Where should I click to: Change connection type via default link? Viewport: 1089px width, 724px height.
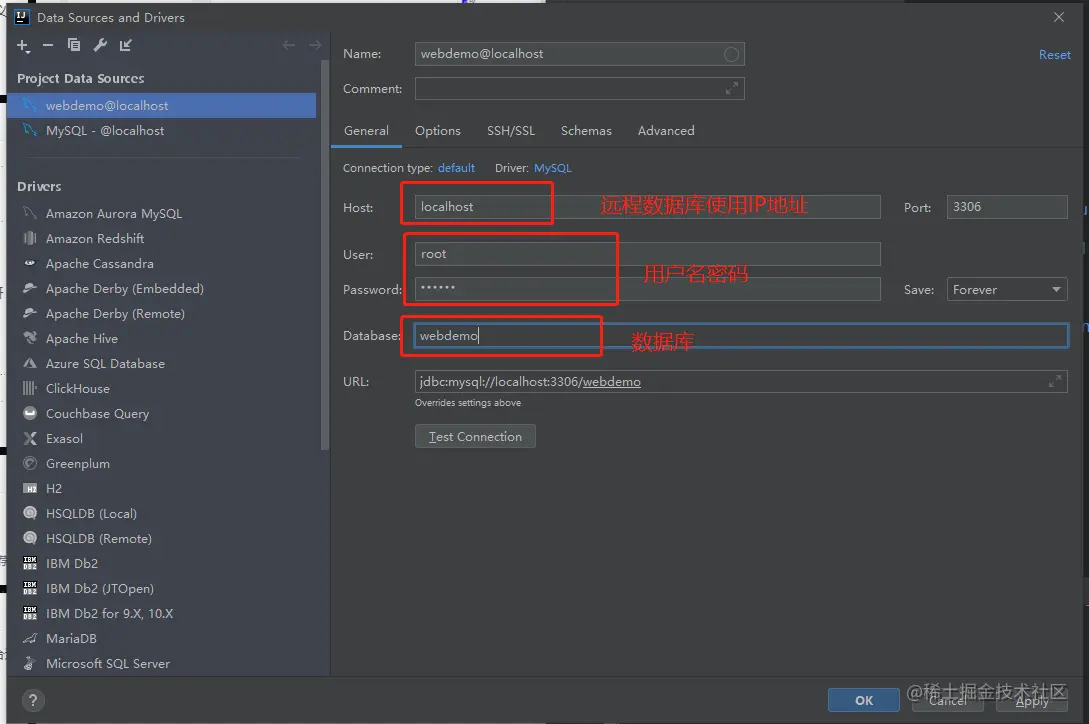[456, 168]
